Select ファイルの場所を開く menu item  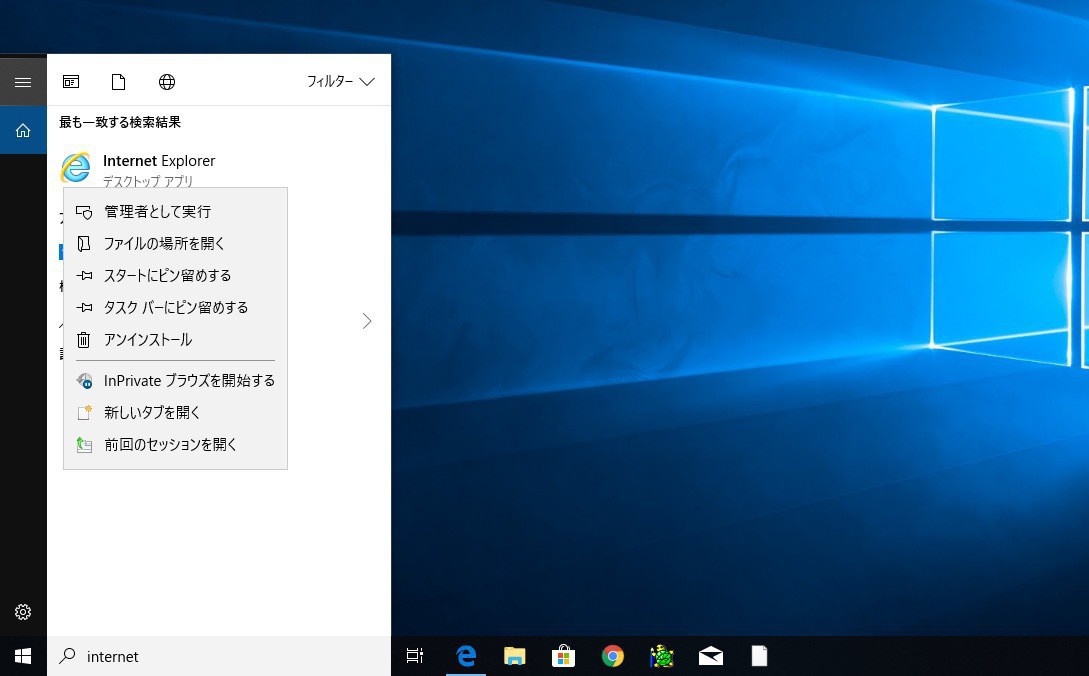coord(164,244)
